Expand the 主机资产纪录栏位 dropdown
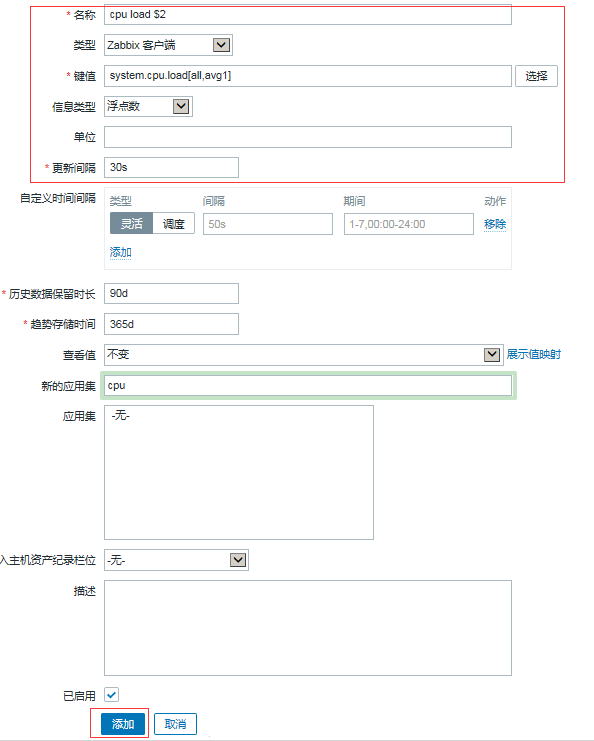 pos(238,560)
